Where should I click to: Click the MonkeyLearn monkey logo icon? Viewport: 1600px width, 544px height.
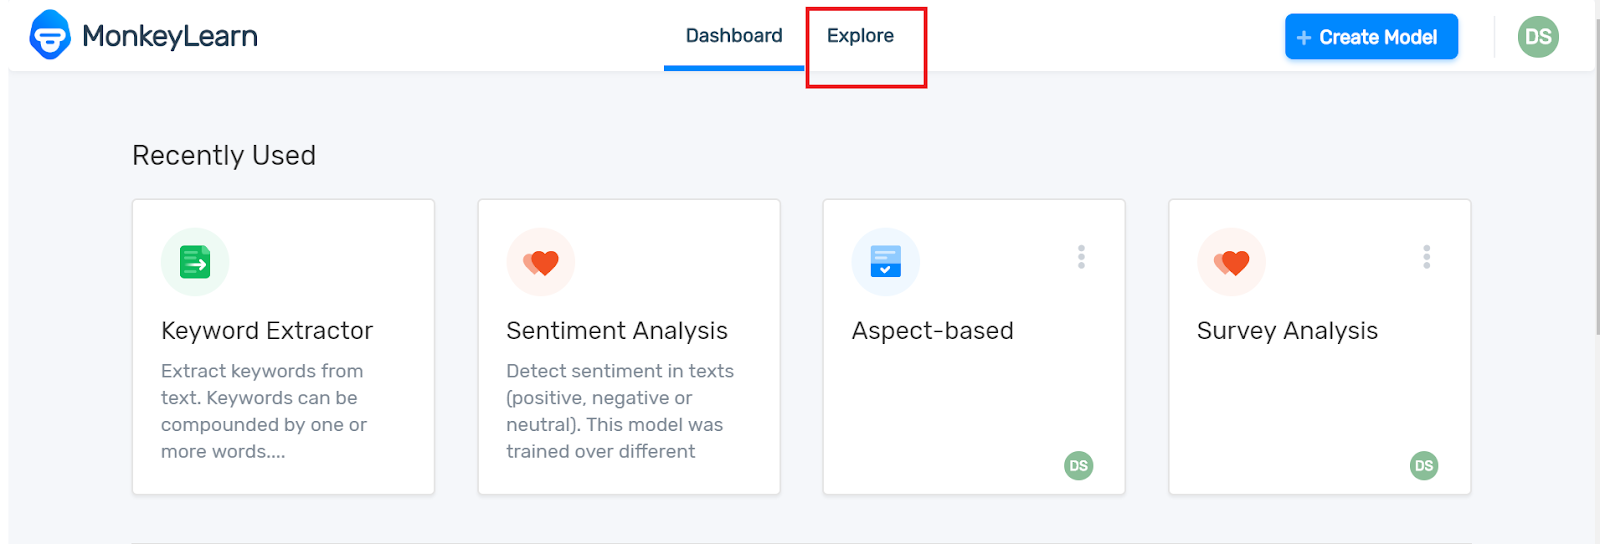[50, 36]
